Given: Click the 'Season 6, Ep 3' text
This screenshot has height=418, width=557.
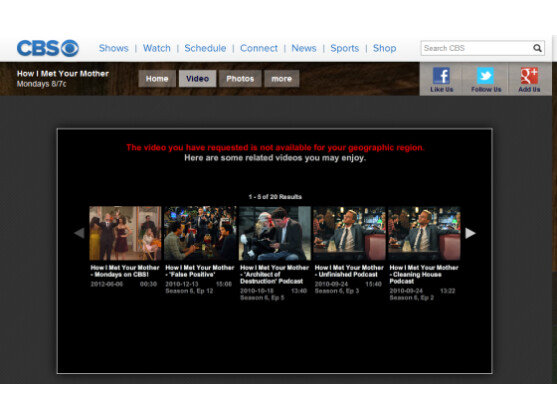Looking at the screenshot, I should click(x=337, y=291).
